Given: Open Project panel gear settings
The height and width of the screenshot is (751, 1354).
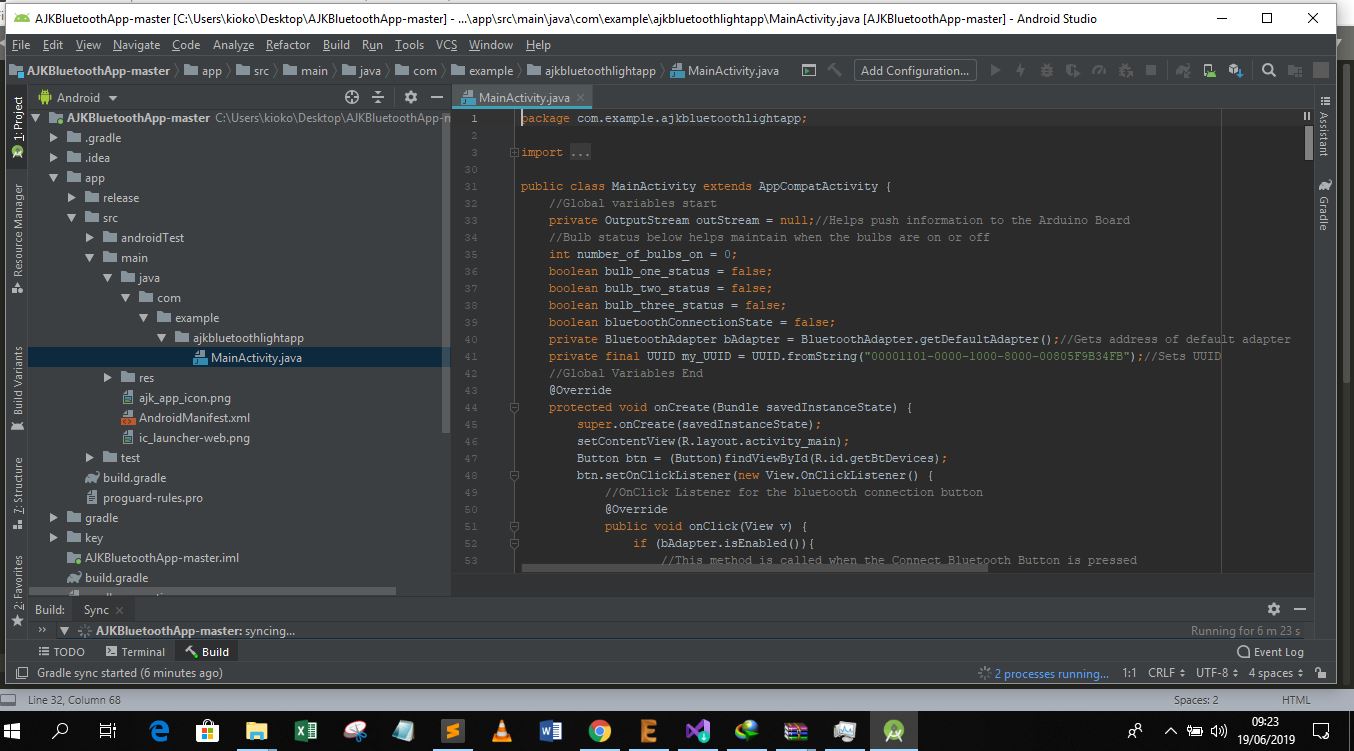Looking at the screenshot, I should click(x=410, y=97).
